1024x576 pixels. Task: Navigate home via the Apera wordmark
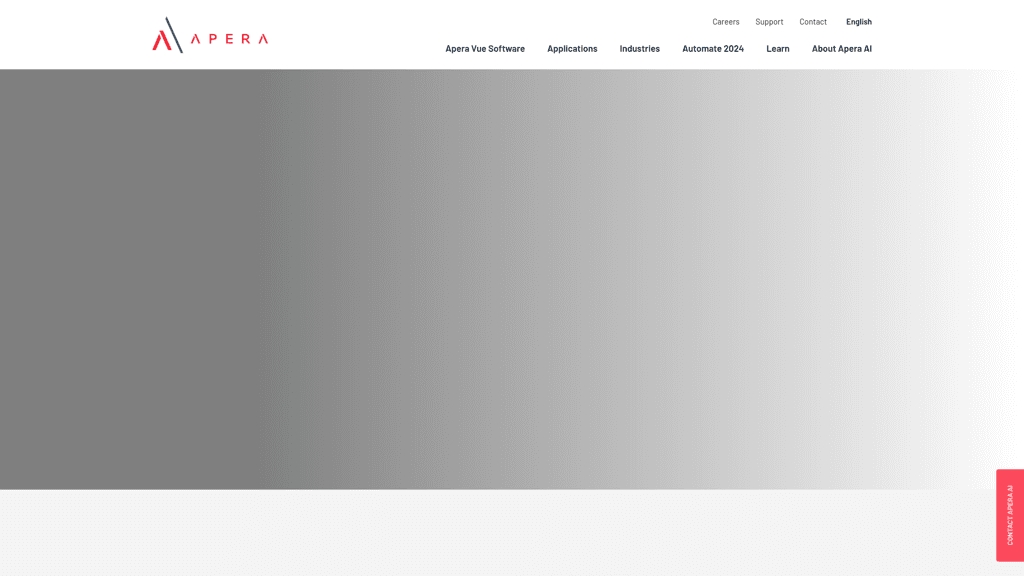[x=227, y=38]
